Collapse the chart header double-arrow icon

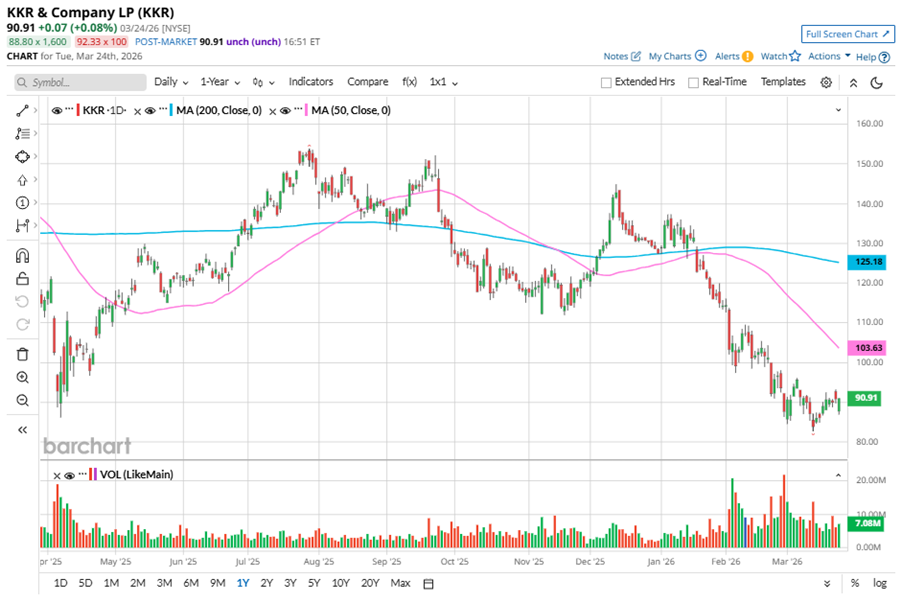pos(854,83)
